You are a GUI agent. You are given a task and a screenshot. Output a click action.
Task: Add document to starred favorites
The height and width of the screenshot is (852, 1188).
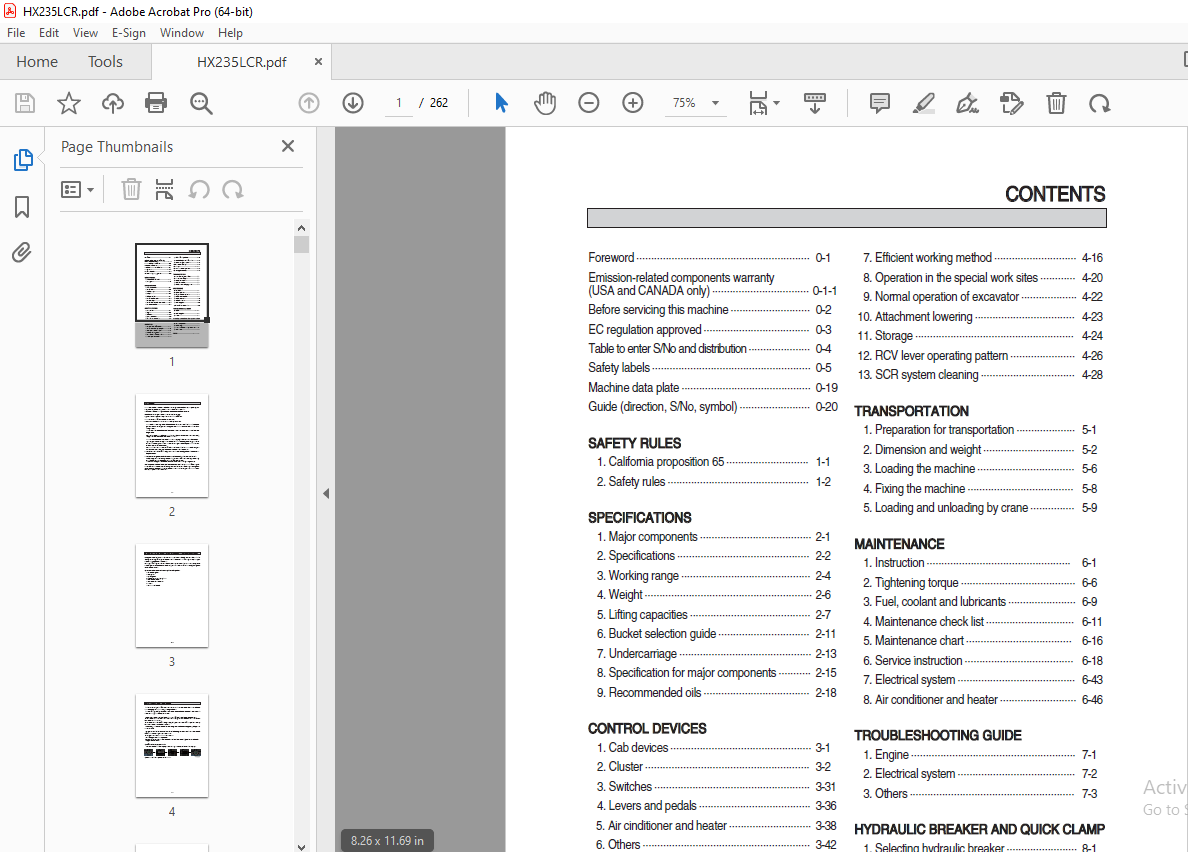(69, 103)
